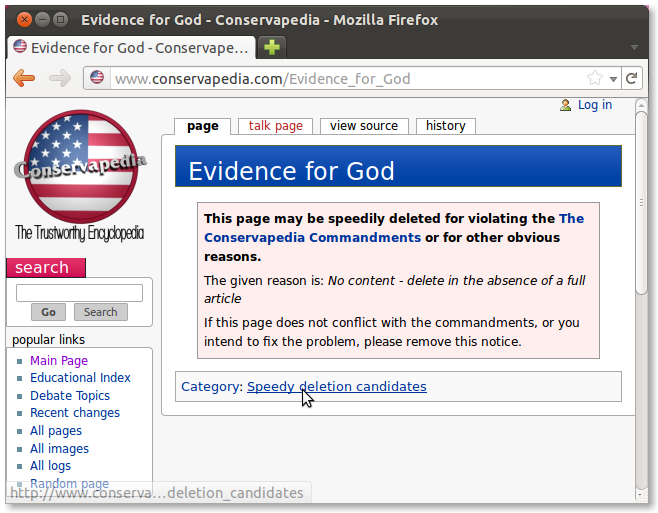The image size is (658, 513).
Task: Click the Evidence for God heading
Action: (x=291, y=171)
